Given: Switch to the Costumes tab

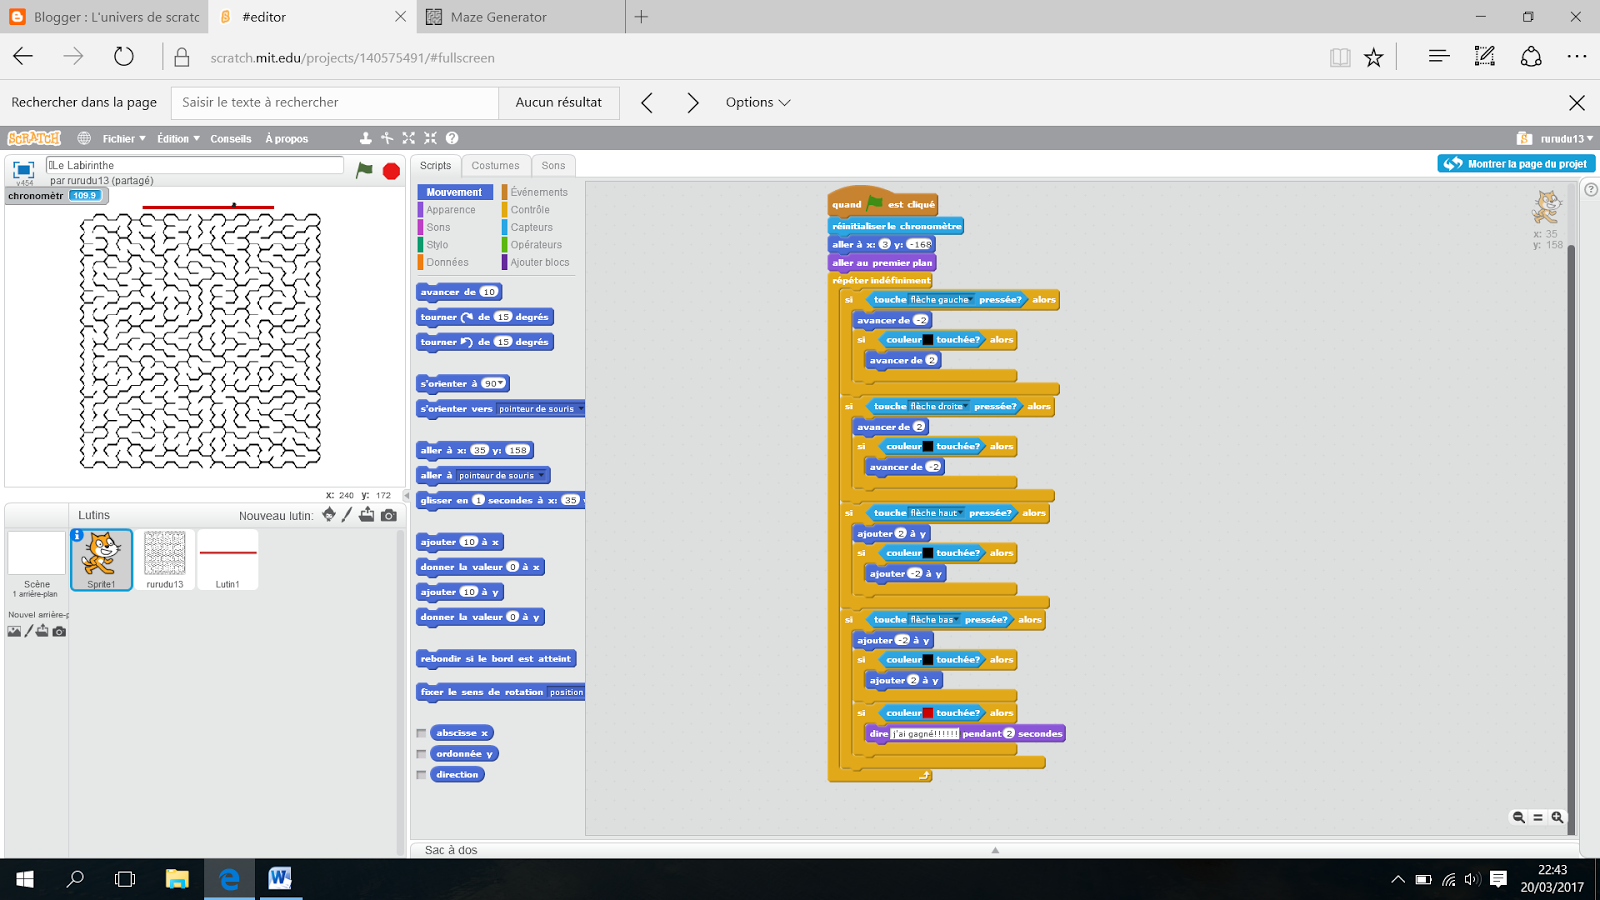Looking at the screenshot, I should (496, 165).
